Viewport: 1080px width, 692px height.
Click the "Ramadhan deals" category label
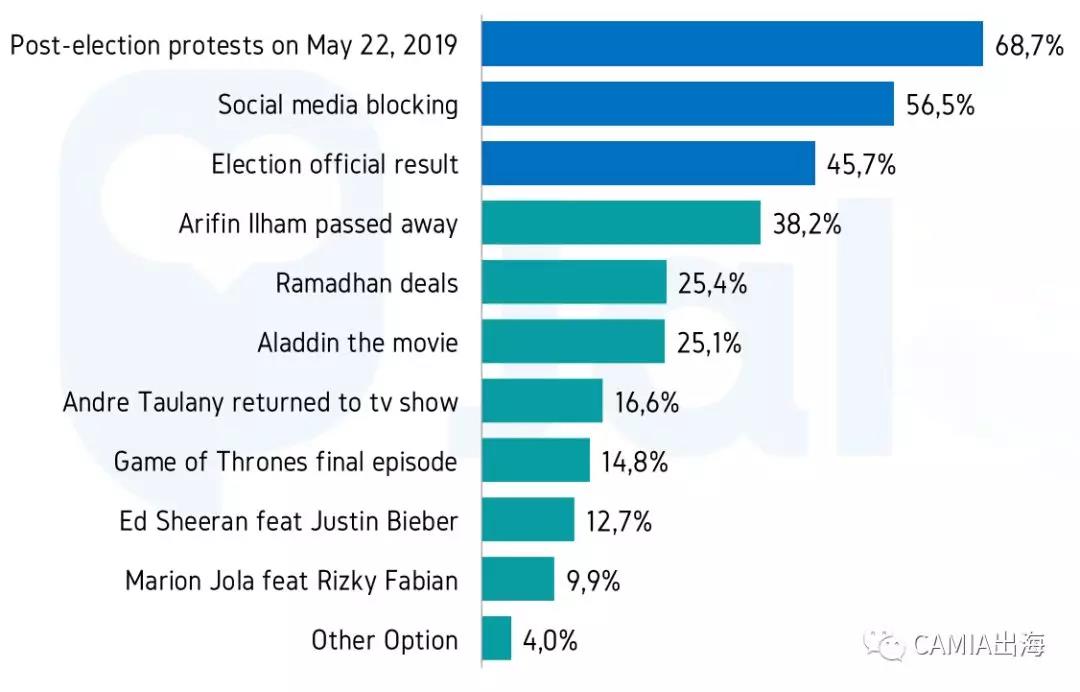[366, 283]
